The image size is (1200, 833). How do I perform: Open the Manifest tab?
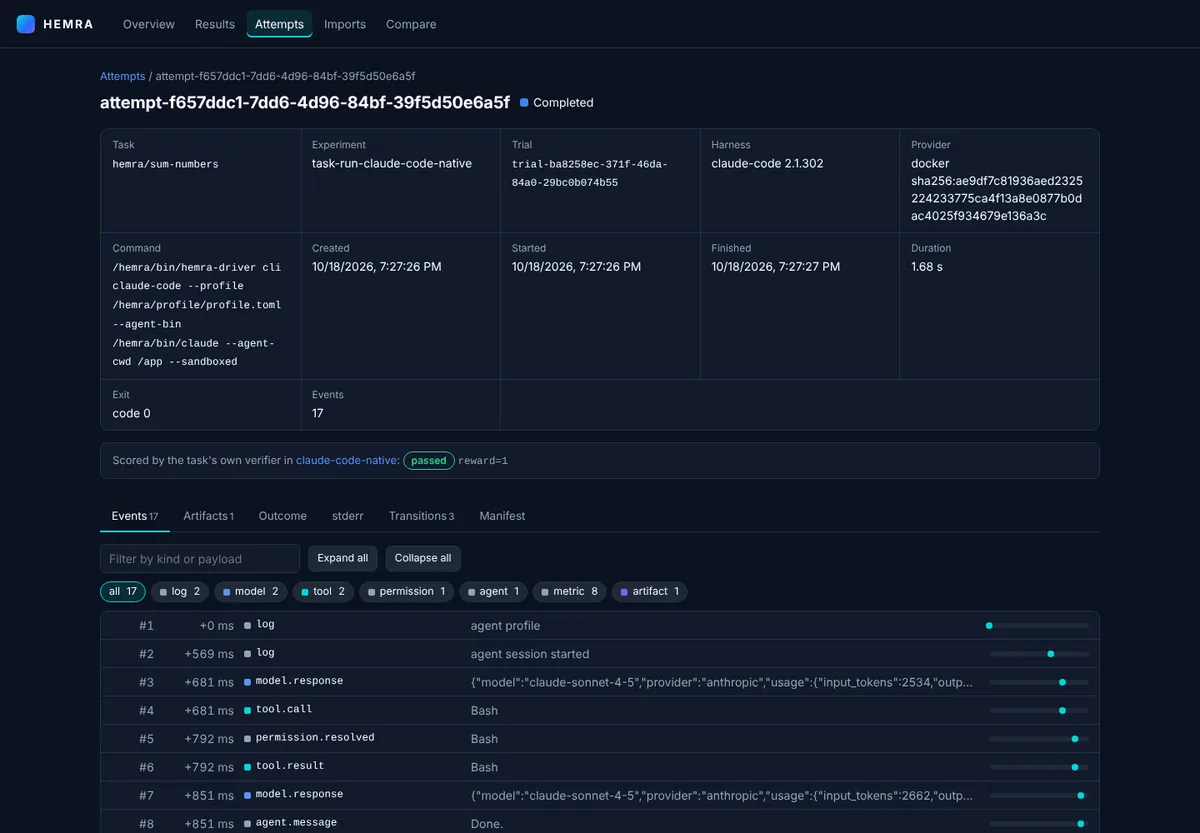(x=502, y=516)
